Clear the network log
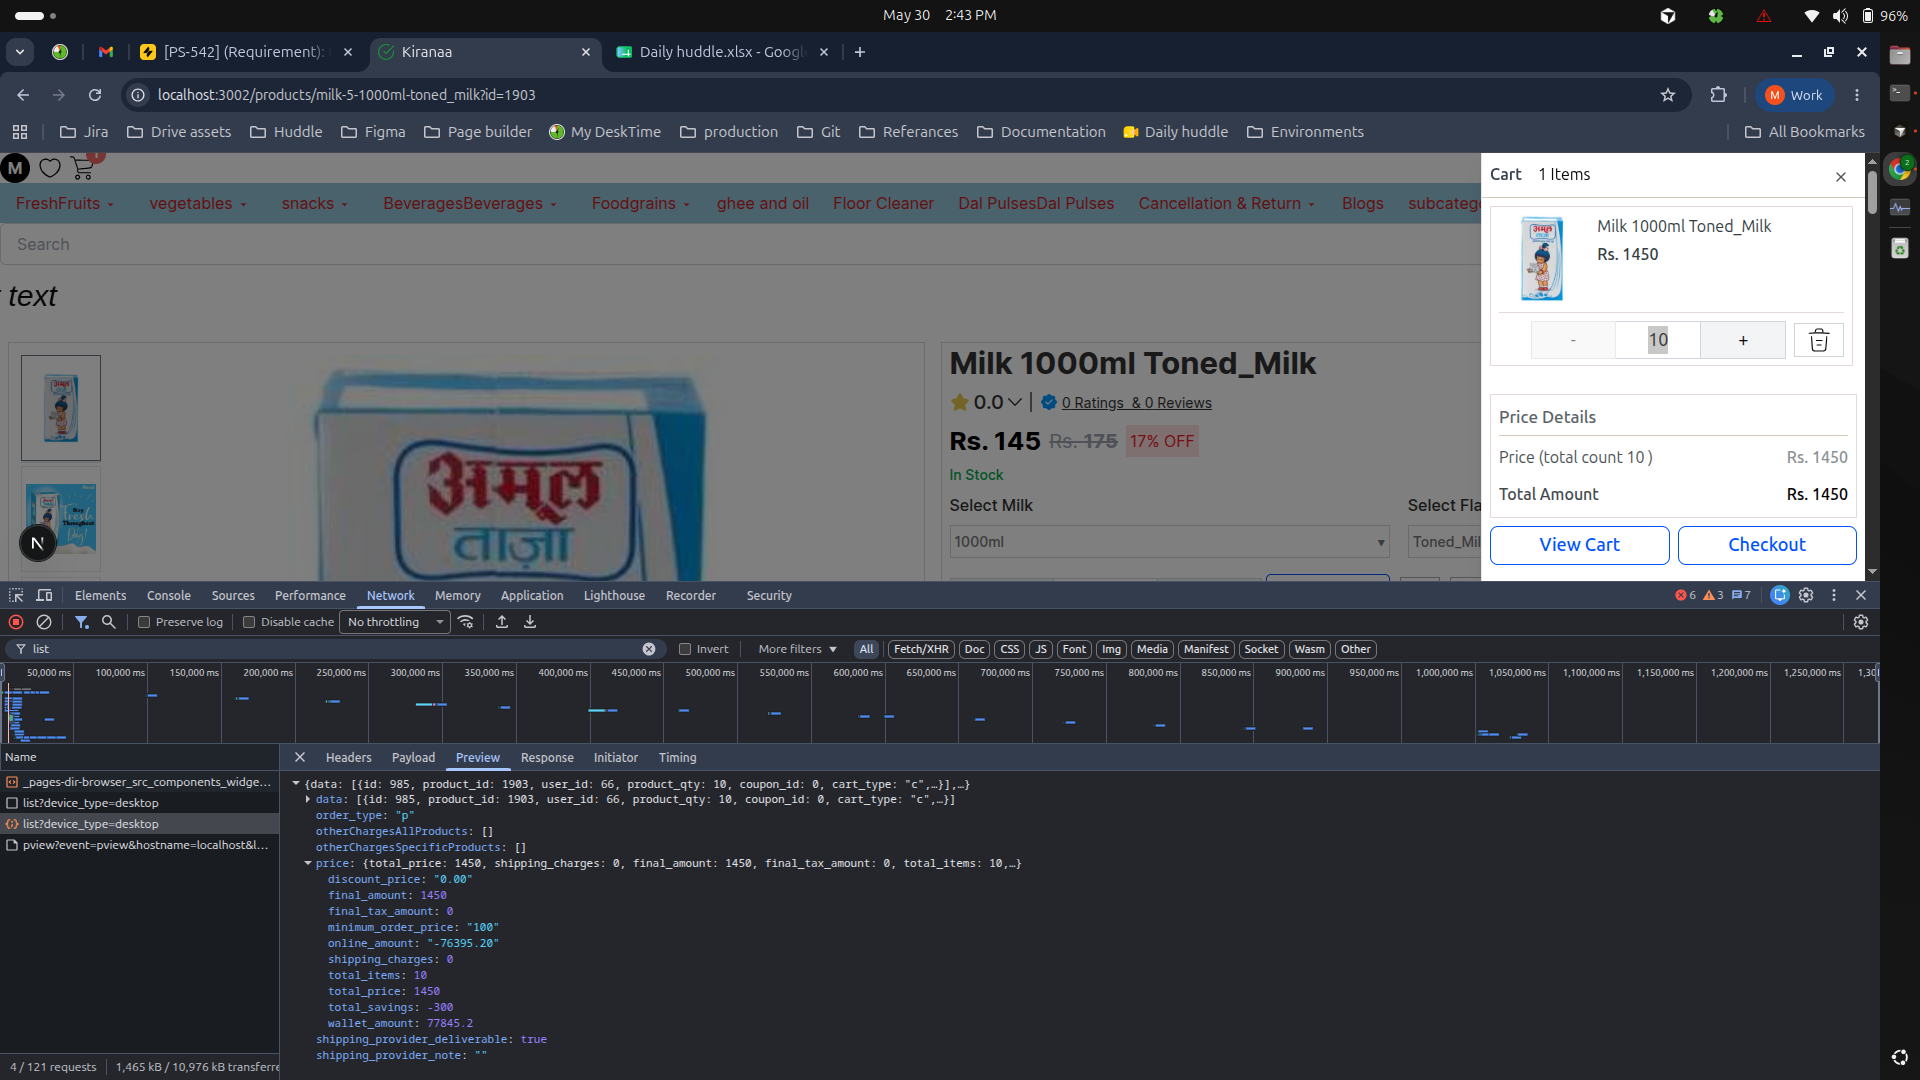This screenshot has height=1080, width=1920. (44, 622)
